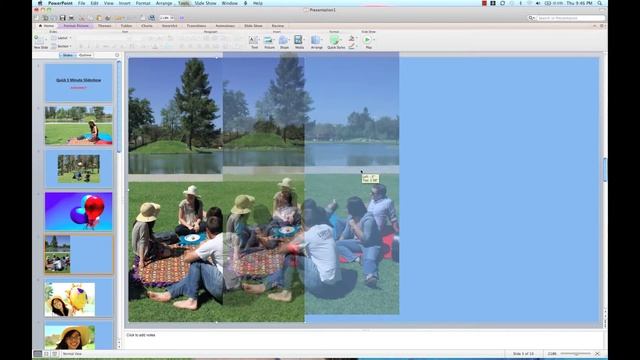Image resolution: width=640 pixels, height=360 pixels.
Task: Select the Slides pane toggle
Action: tap(67, 55)
